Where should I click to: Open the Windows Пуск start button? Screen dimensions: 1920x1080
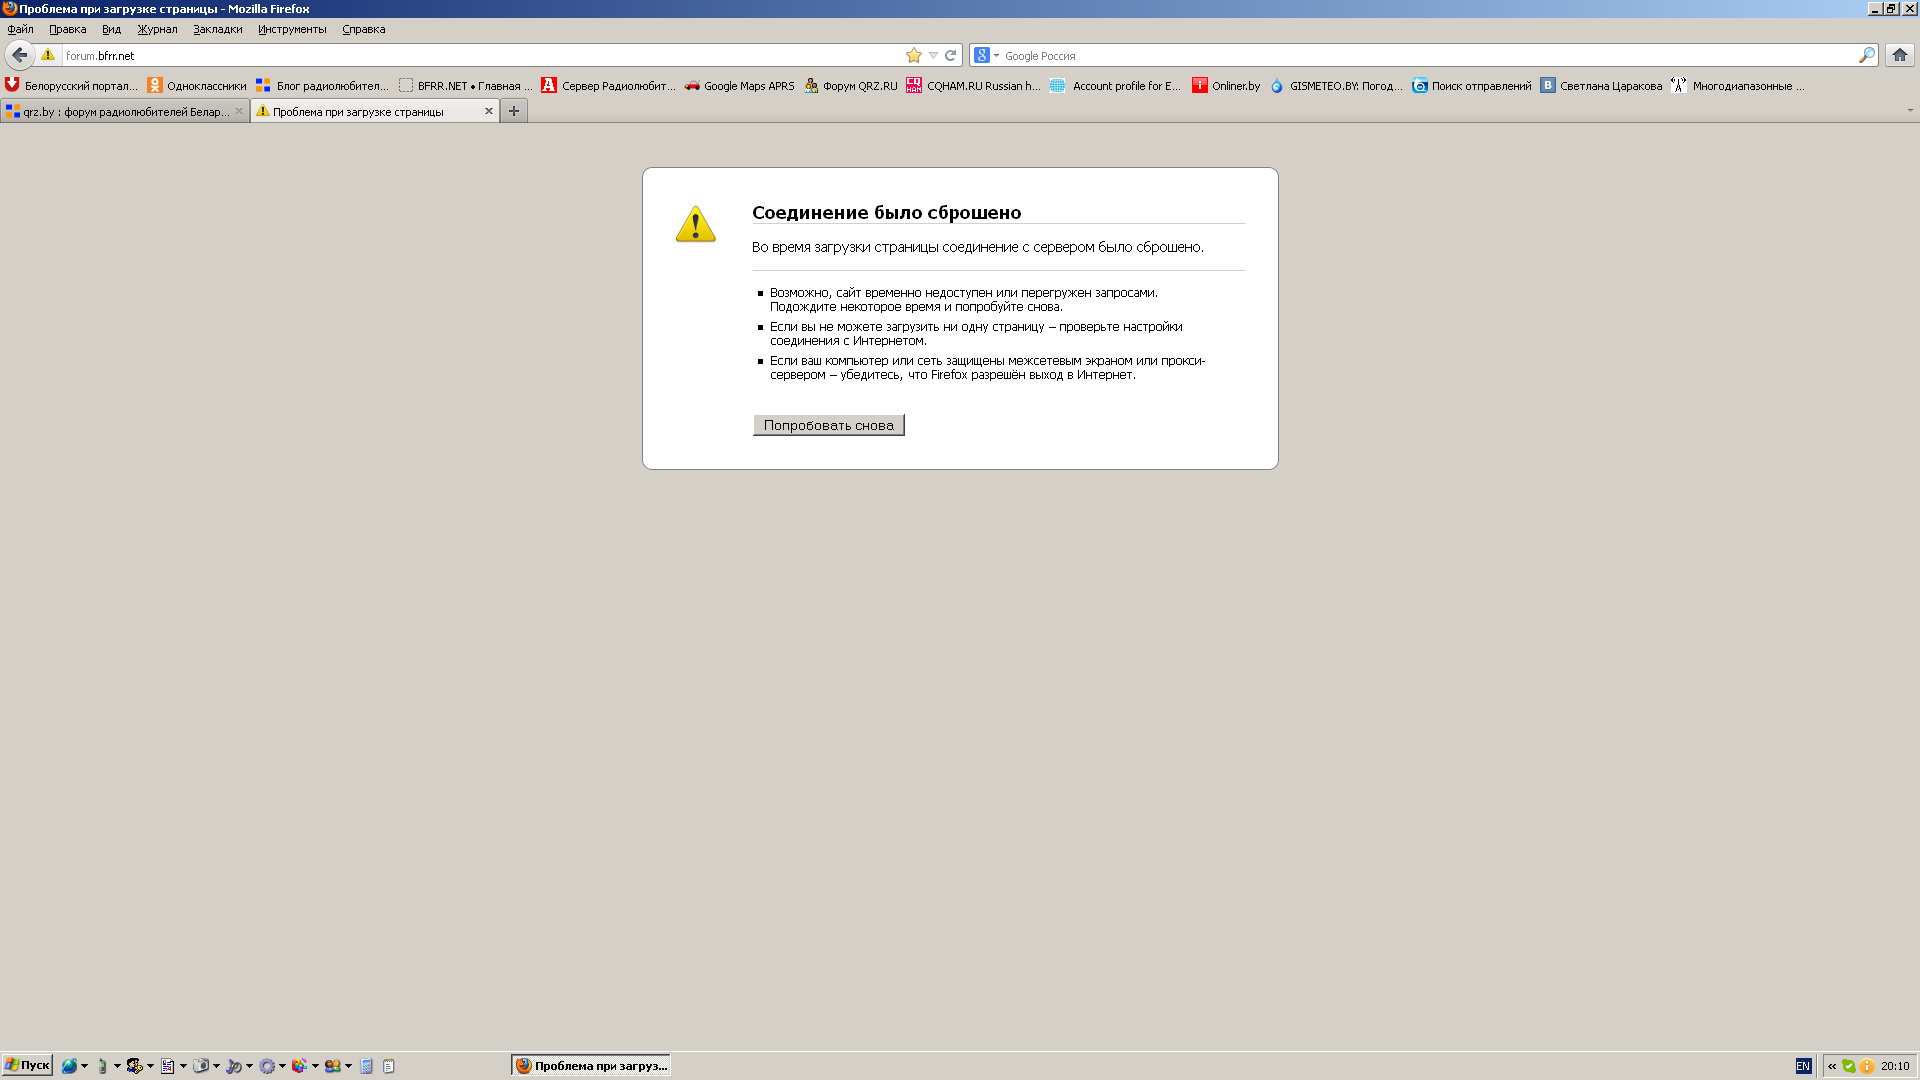coord(27,1065)
